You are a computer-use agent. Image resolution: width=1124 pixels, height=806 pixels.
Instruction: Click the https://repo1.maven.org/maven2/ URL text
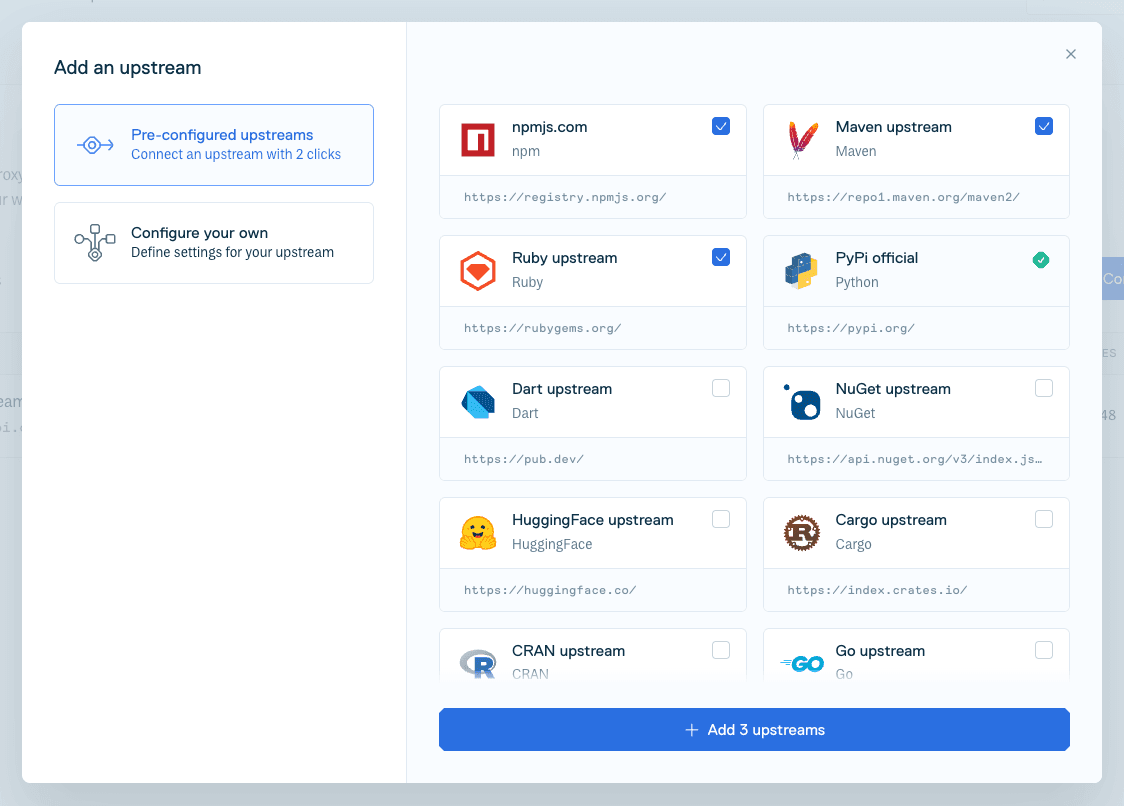903,197
